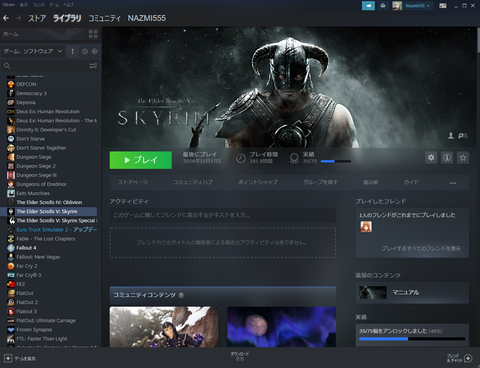Open the Steam menu
Viewport: 480px width, 368px height.
tap(9, 5)
